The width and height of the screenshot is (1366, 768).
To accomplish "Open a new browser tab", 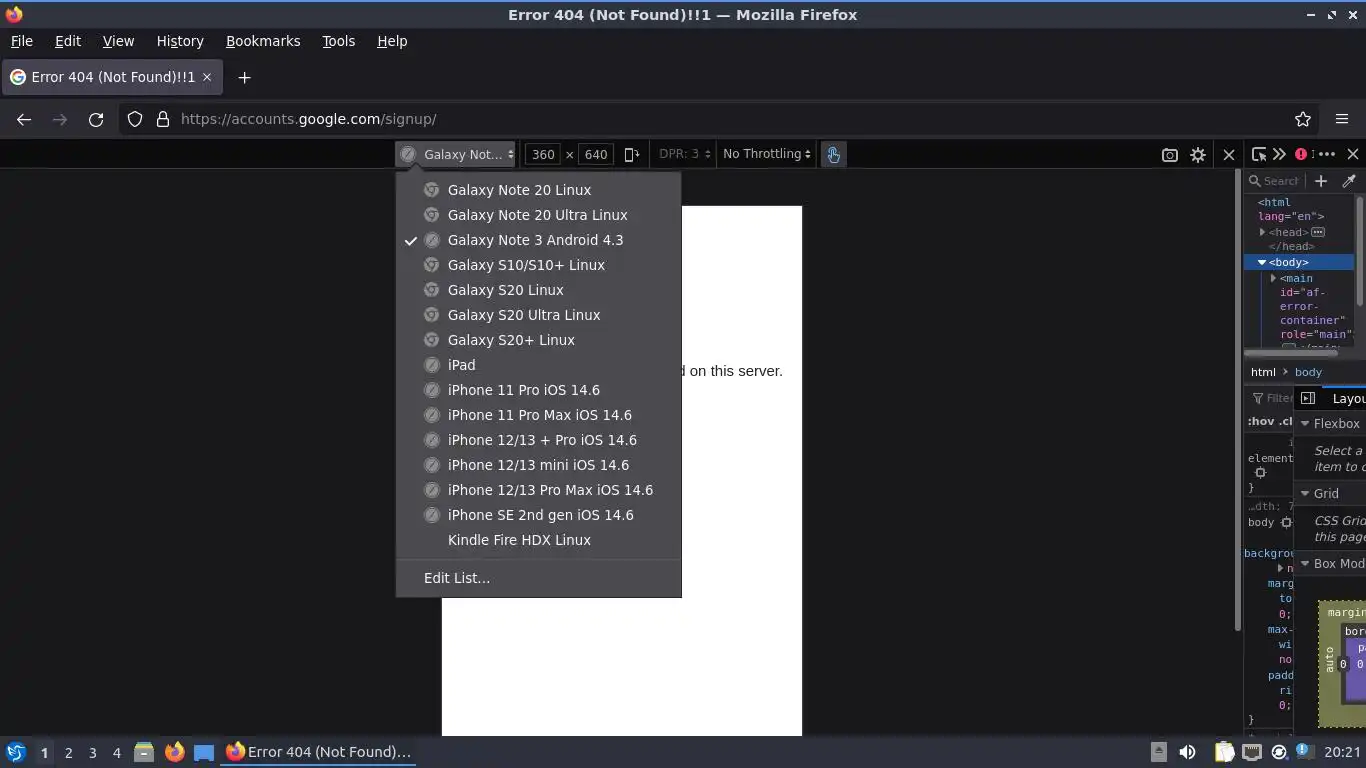I will click(x=244, y=77).
